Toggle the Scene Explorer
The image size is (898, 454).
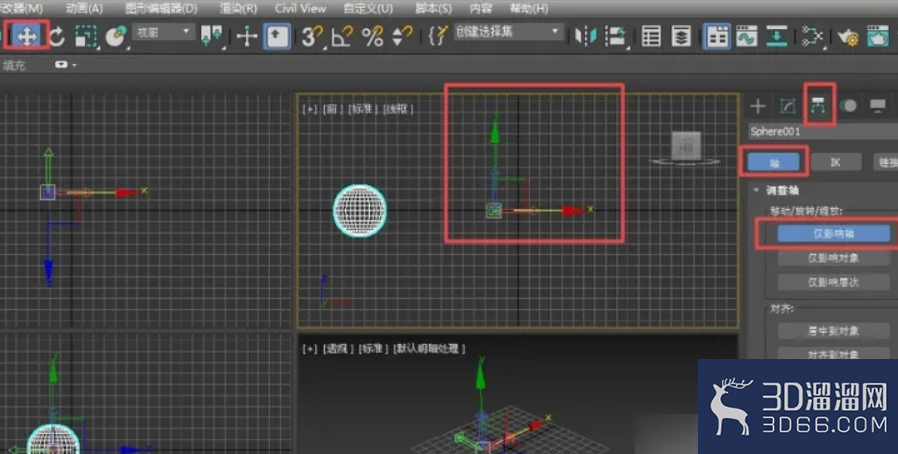651,37
